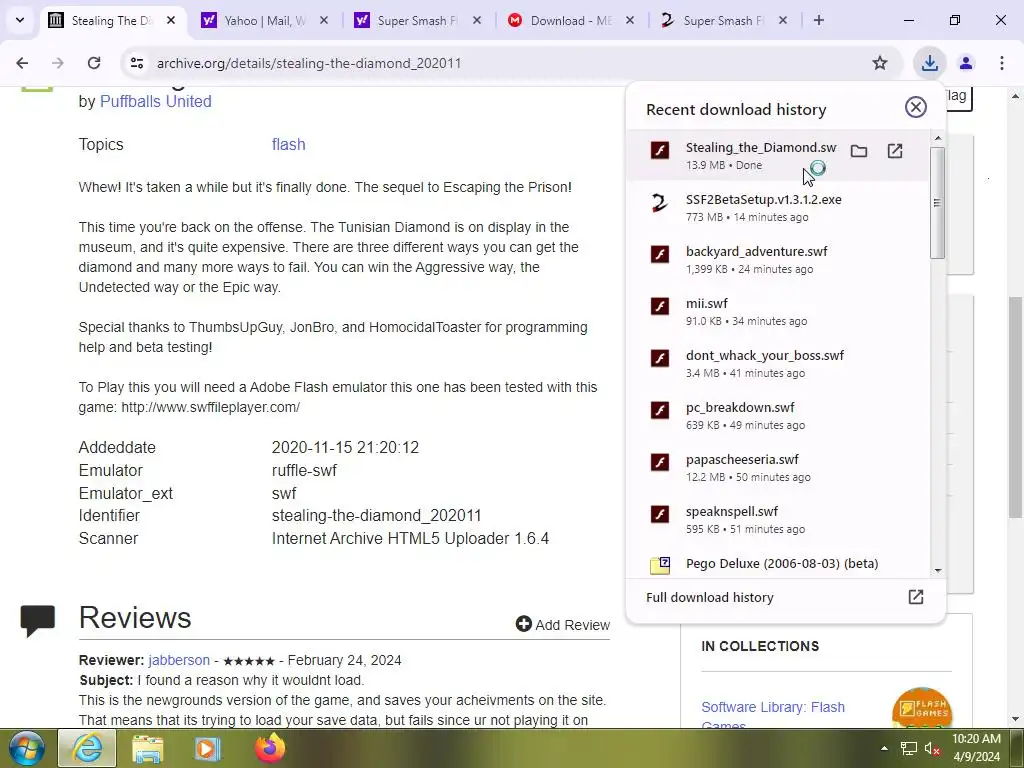Click download list scroll up arrow

(938, 138)
